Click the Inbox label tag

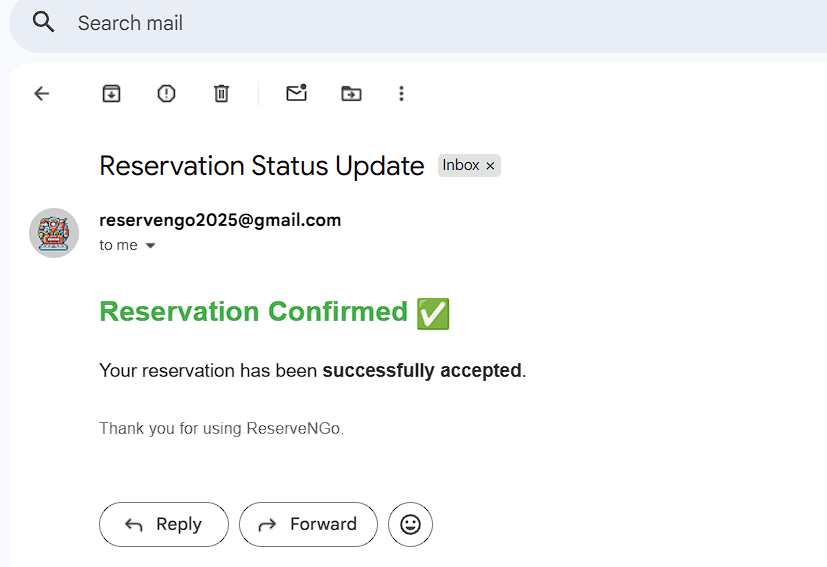(x=461, y=166)
